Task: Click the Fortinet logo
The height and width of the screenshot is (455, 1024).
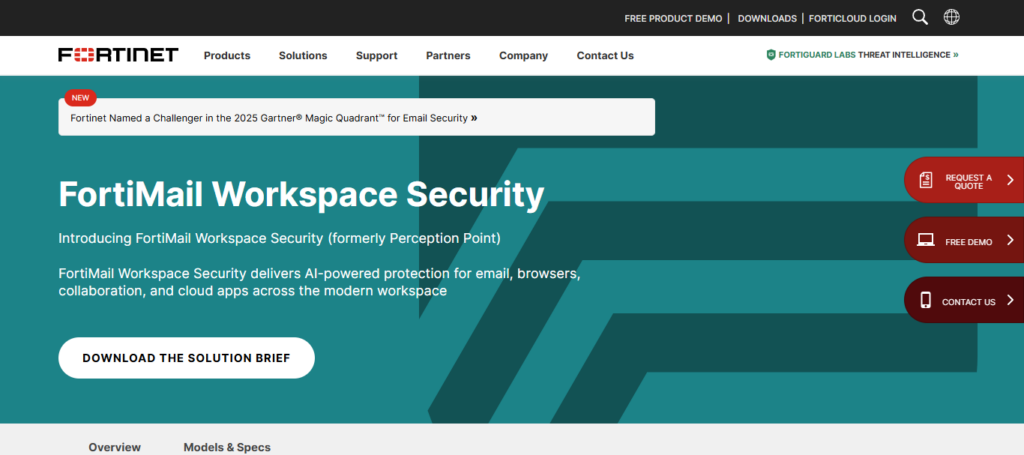Action: tap(118, 55)
